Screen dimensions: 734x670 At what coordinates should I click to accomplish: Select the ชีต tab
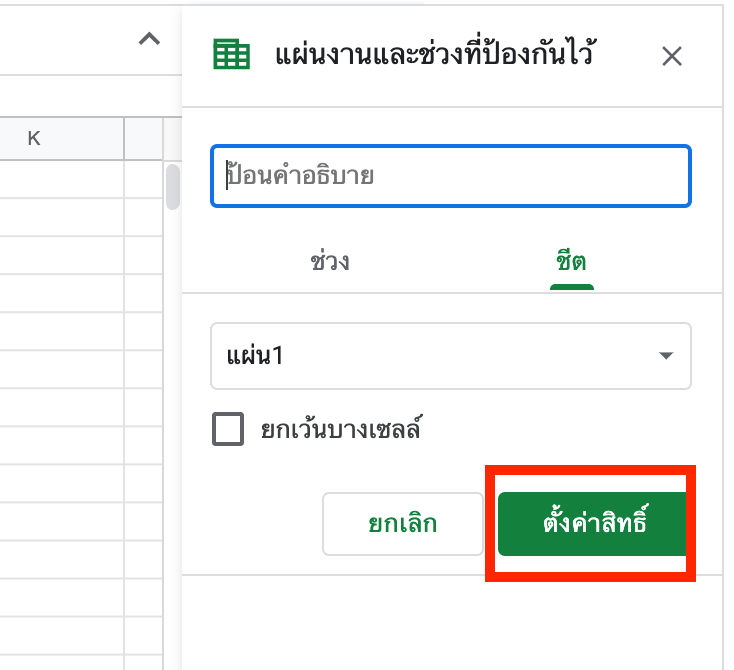[571, 263]
